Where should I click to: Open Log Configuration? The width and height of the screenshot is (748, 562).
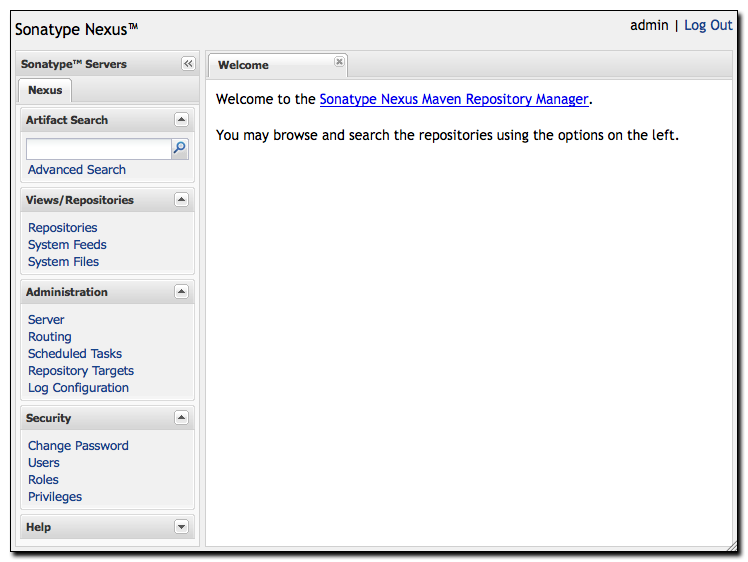pos(78,388)
